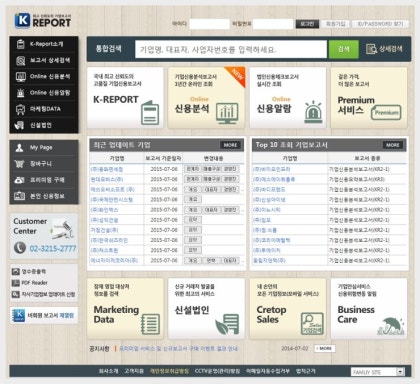
Task: Click the 상세검색 icon in search bar
Action: point(371,49)
